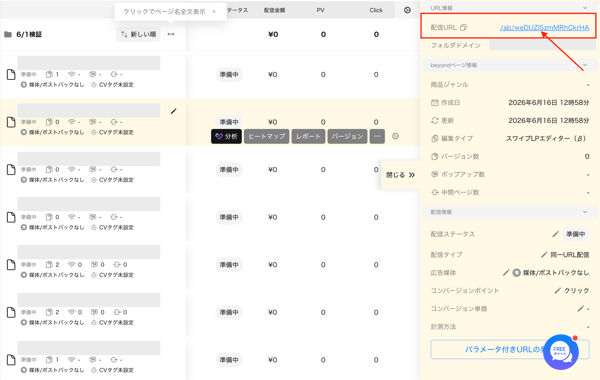Edit 配信ステータス with its pencil icon

[x=555, y=234]
